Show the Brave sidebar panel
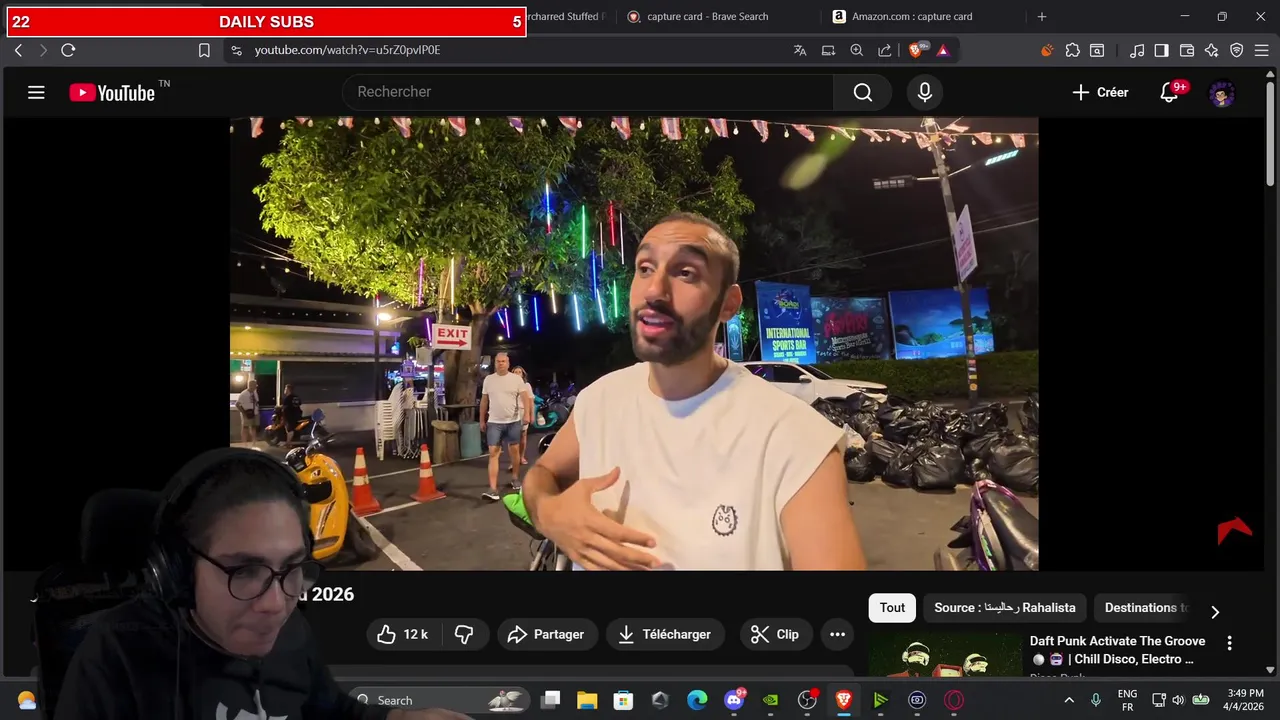The width and height of the screenshot is (1280, 720). coord(1161,50)
